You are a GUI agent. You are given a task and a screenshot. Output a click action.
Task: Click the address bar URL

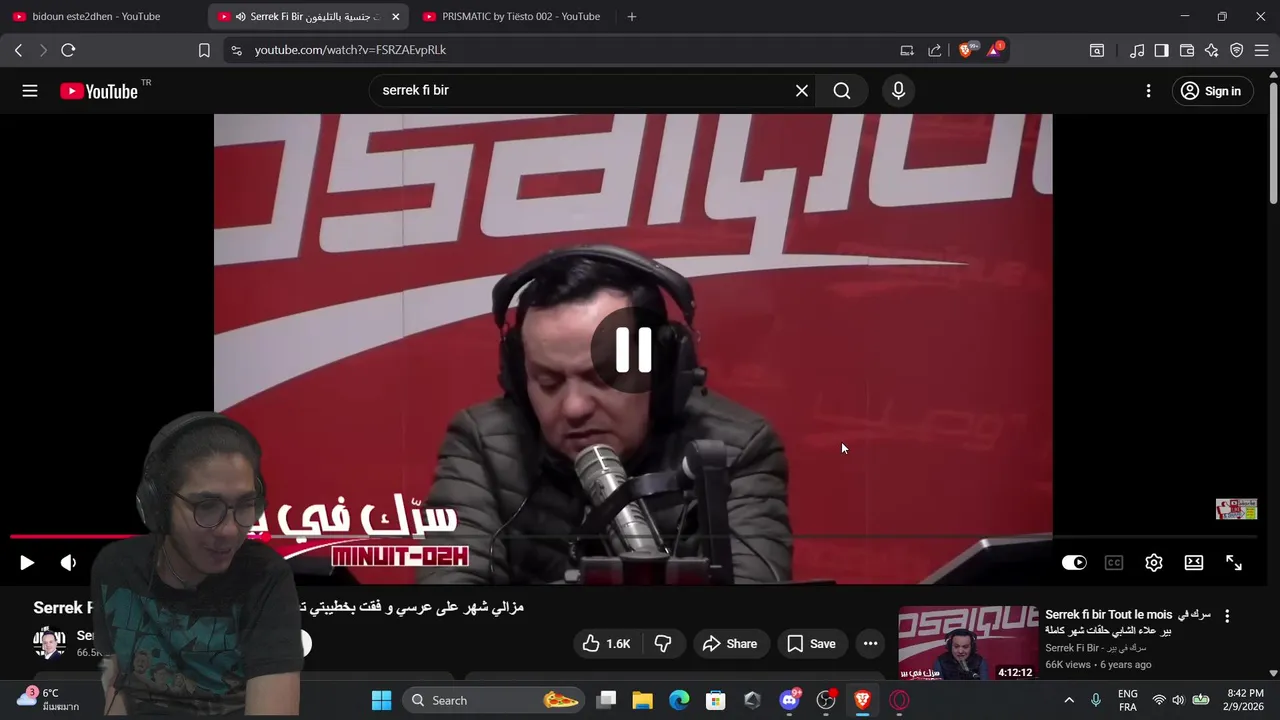coord(350,50)
